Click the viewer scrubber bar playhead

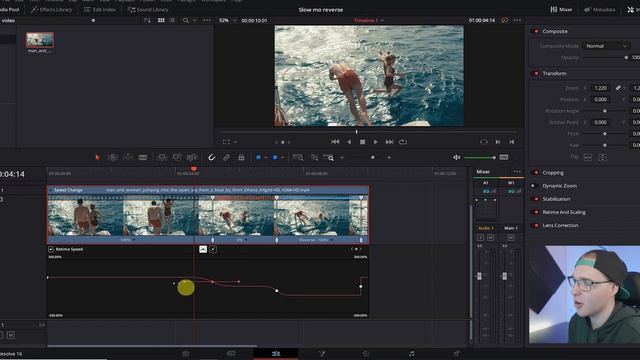(356, 132)
